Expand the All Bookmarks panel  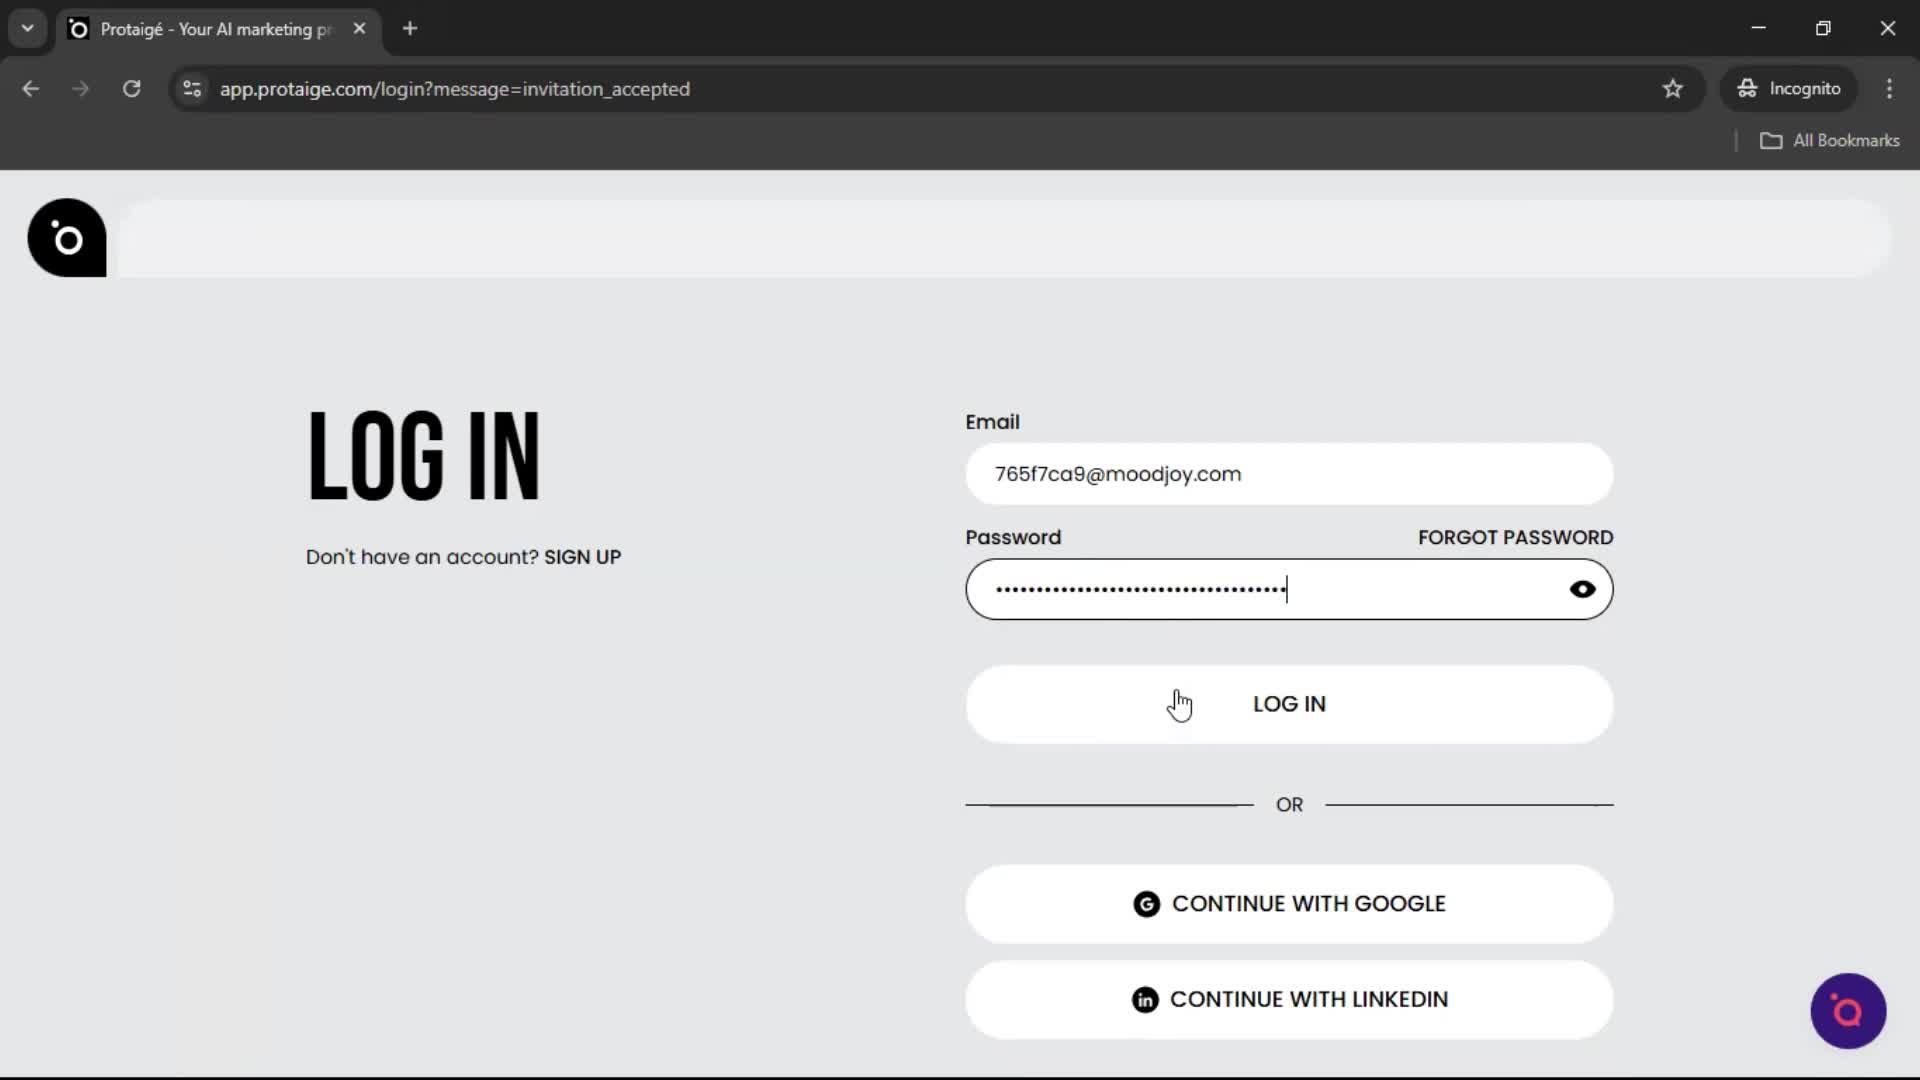[1830, 140]
